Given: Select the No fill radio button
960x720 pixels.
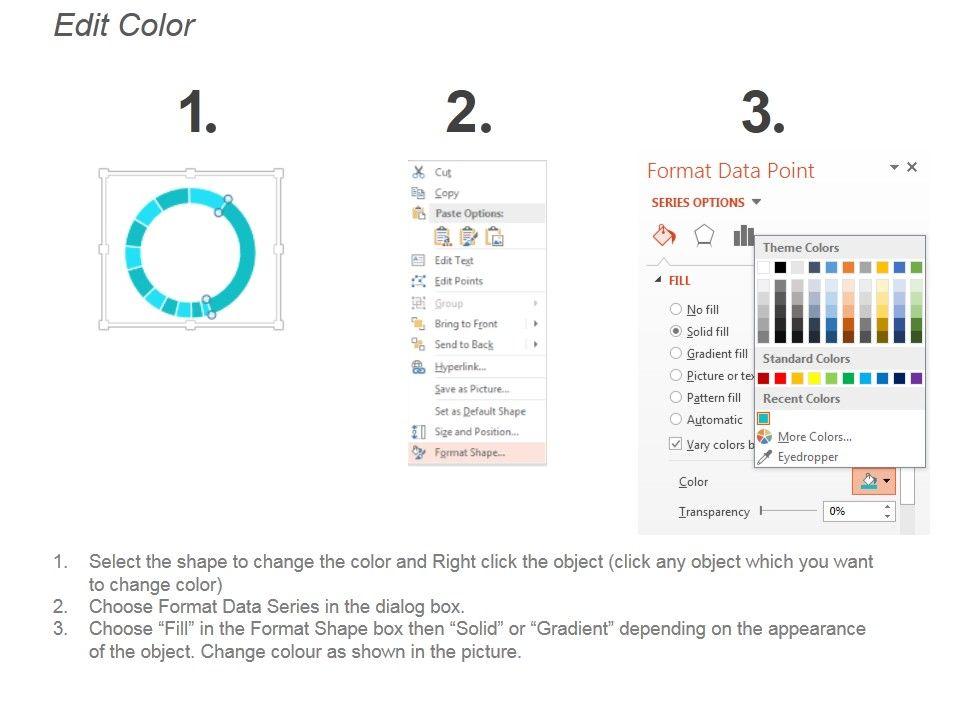Looking at the screenshot, I should [x=676, y=310].
